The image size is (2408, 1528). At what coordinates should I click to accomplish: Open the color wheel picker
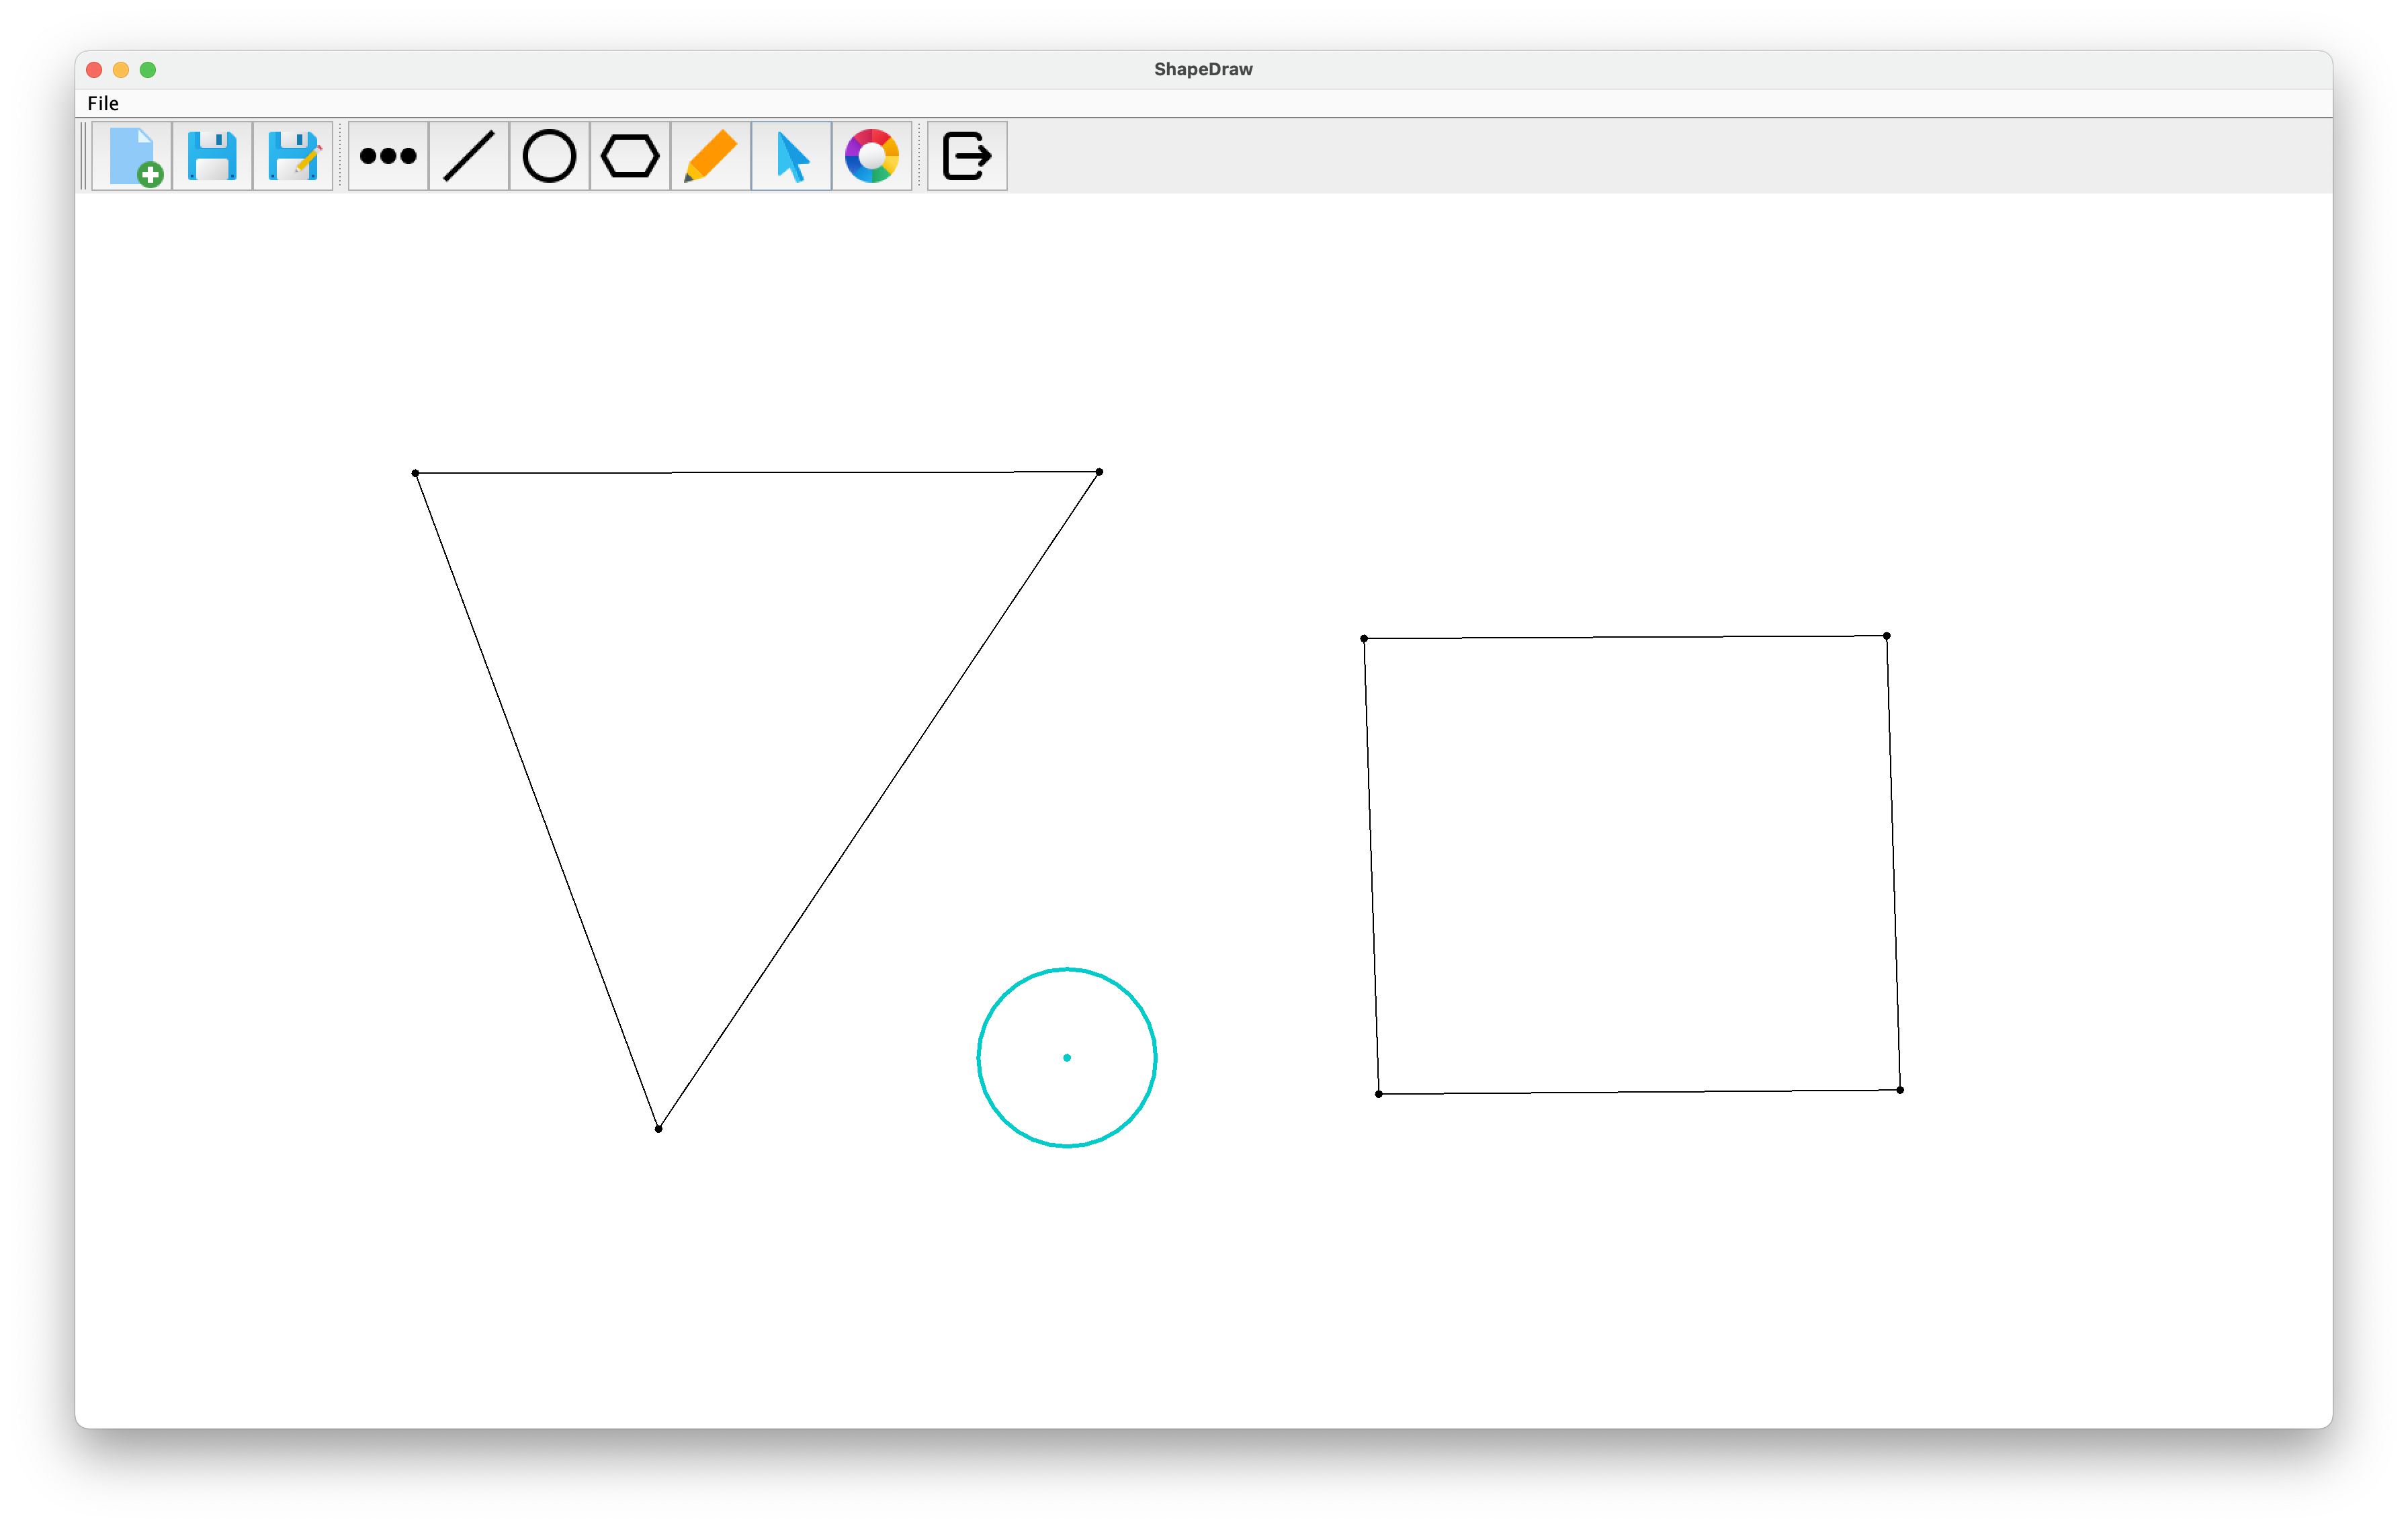(x=872, y=156)
